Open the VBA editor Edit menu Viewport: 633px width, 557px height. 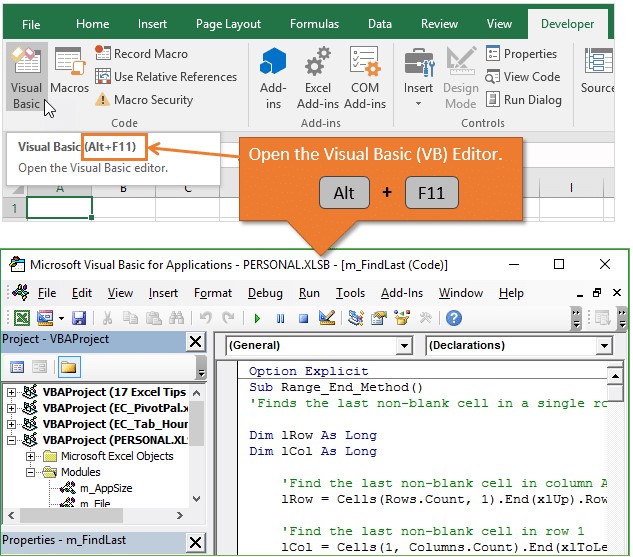[x=82, y=293]
